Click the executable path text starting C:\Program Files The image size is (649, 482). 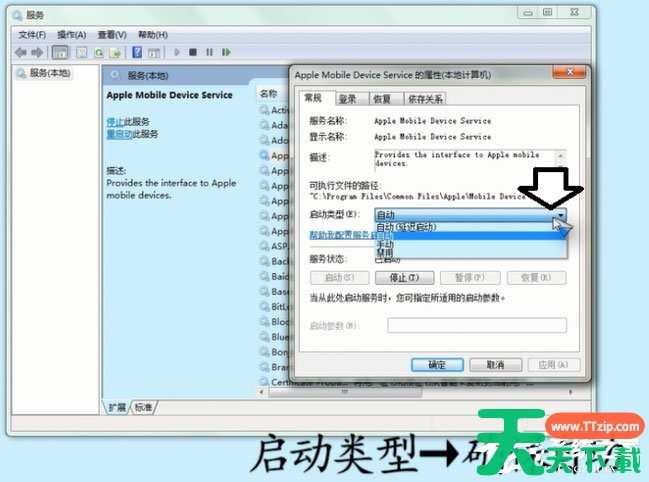coord(418,197)
